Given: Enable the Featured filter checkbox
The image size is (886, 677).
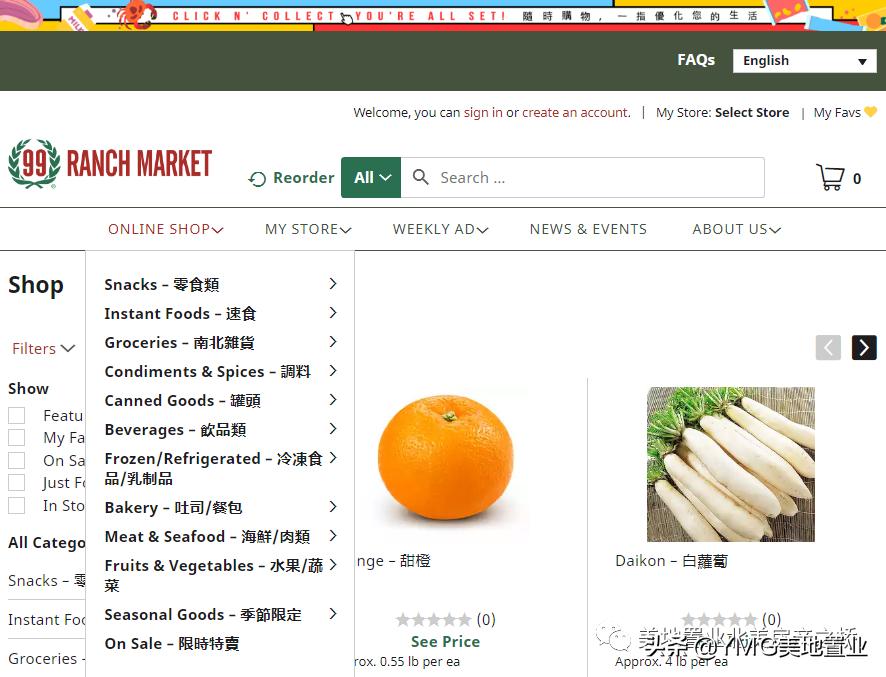Looking at the screenshot, I should tap(16, 414).
